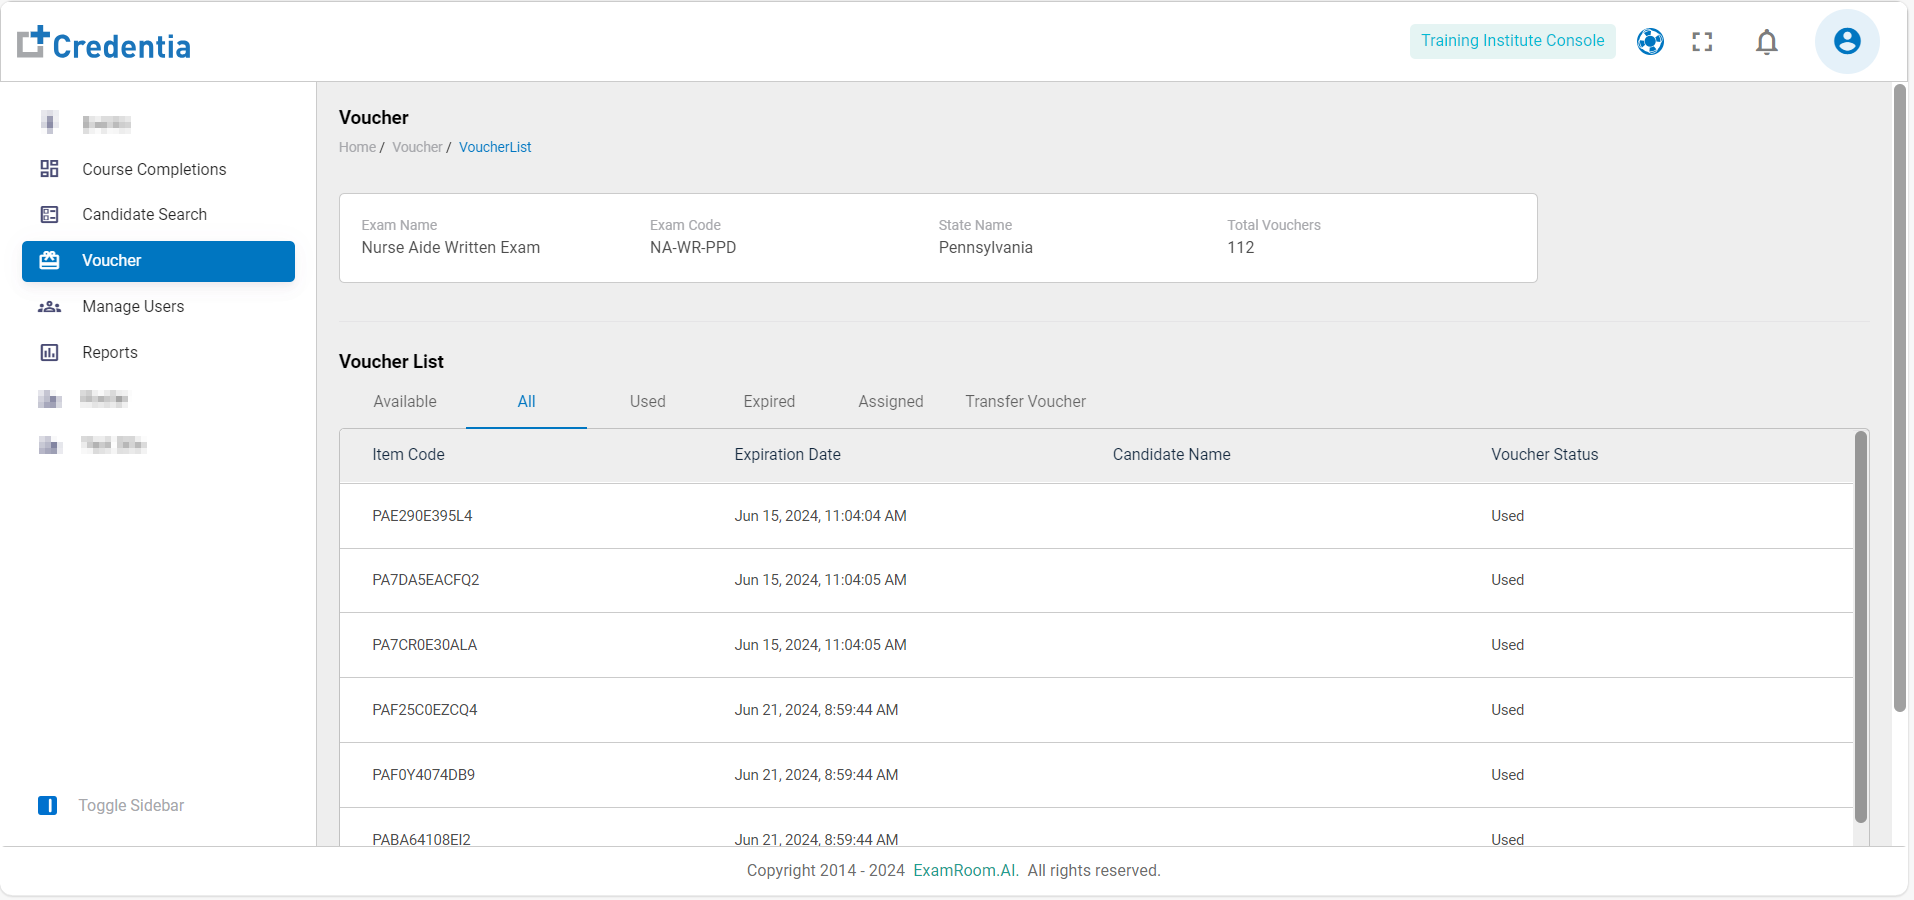Click Expiration Date column header
Viewport: 1914px width, 900px height.
787,454
